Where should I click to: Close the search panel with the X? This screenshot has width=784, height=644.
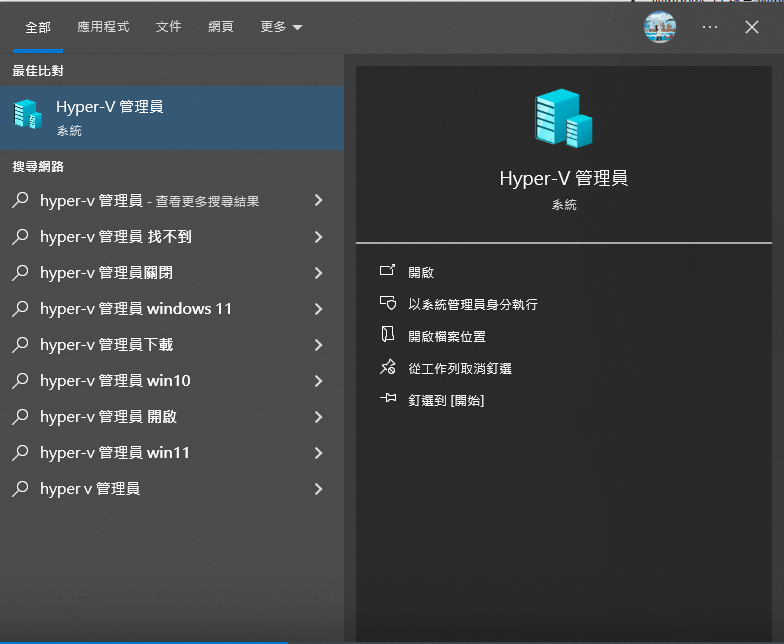752,27
